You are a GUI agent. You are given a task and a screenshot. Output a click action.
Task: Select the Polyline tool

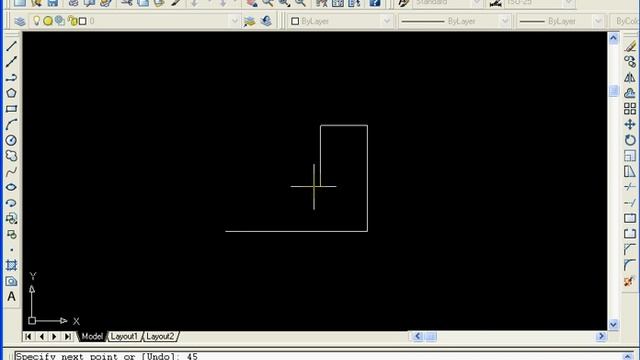[11, 78]
